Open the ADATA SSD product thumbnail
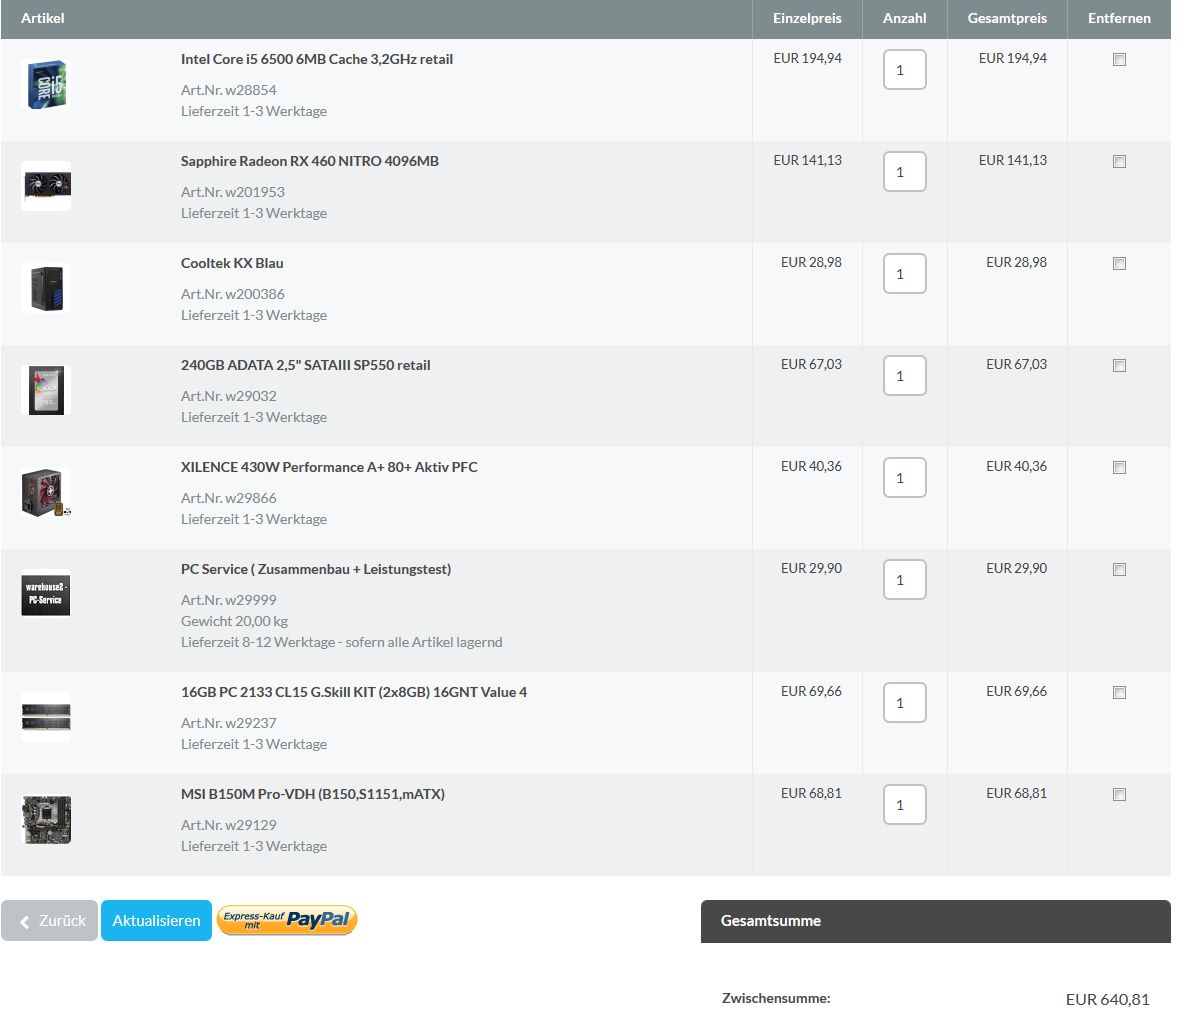Image resolution: width=1185 pixels, height=1015 pixels. tap(46, 390)
